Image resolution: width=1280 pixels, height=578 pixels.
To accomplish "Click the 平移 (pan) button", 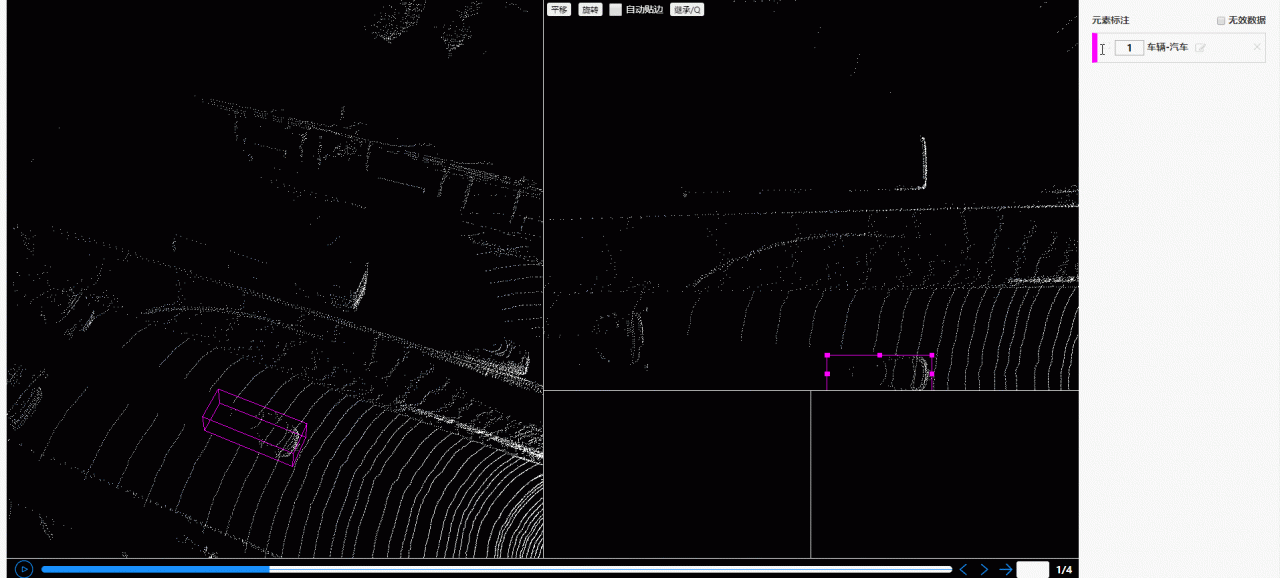I will [559, 10].
